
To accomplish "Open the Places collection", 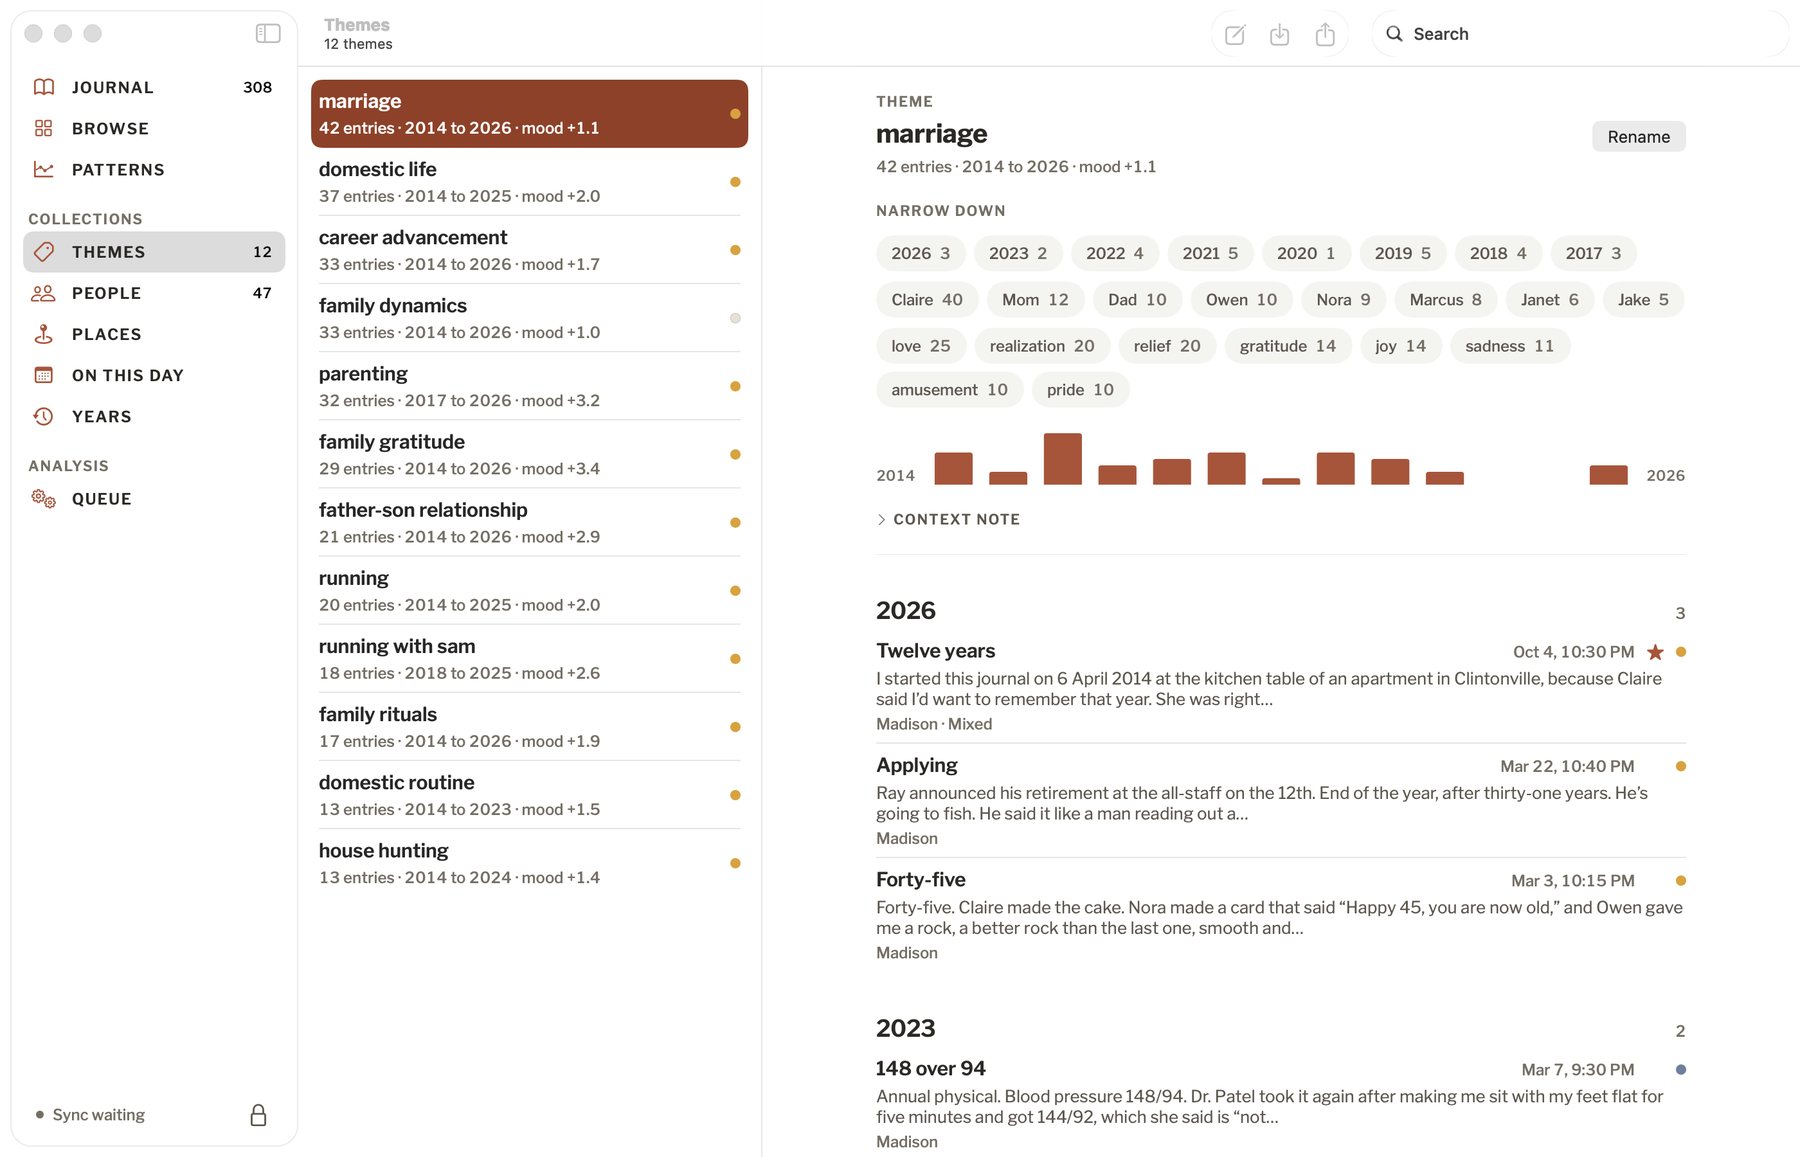I will tap(154, 334).
